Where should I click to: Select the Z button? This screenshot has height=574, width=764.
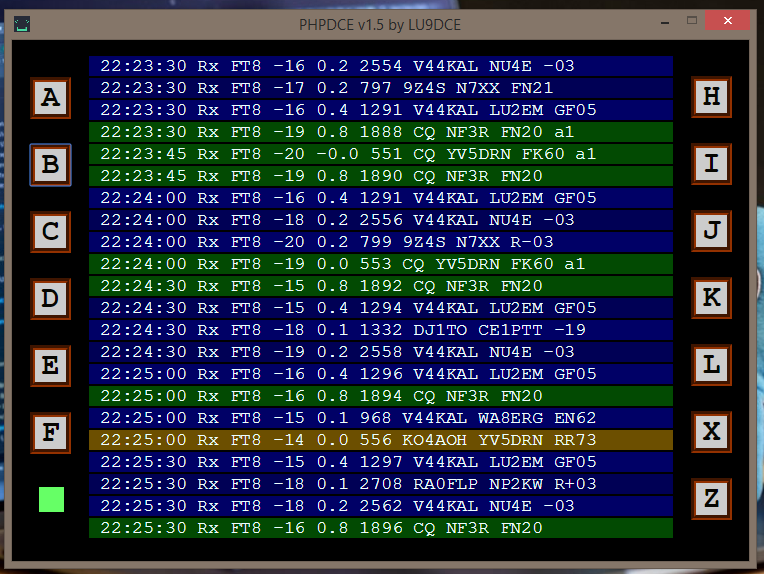point(711,498)
